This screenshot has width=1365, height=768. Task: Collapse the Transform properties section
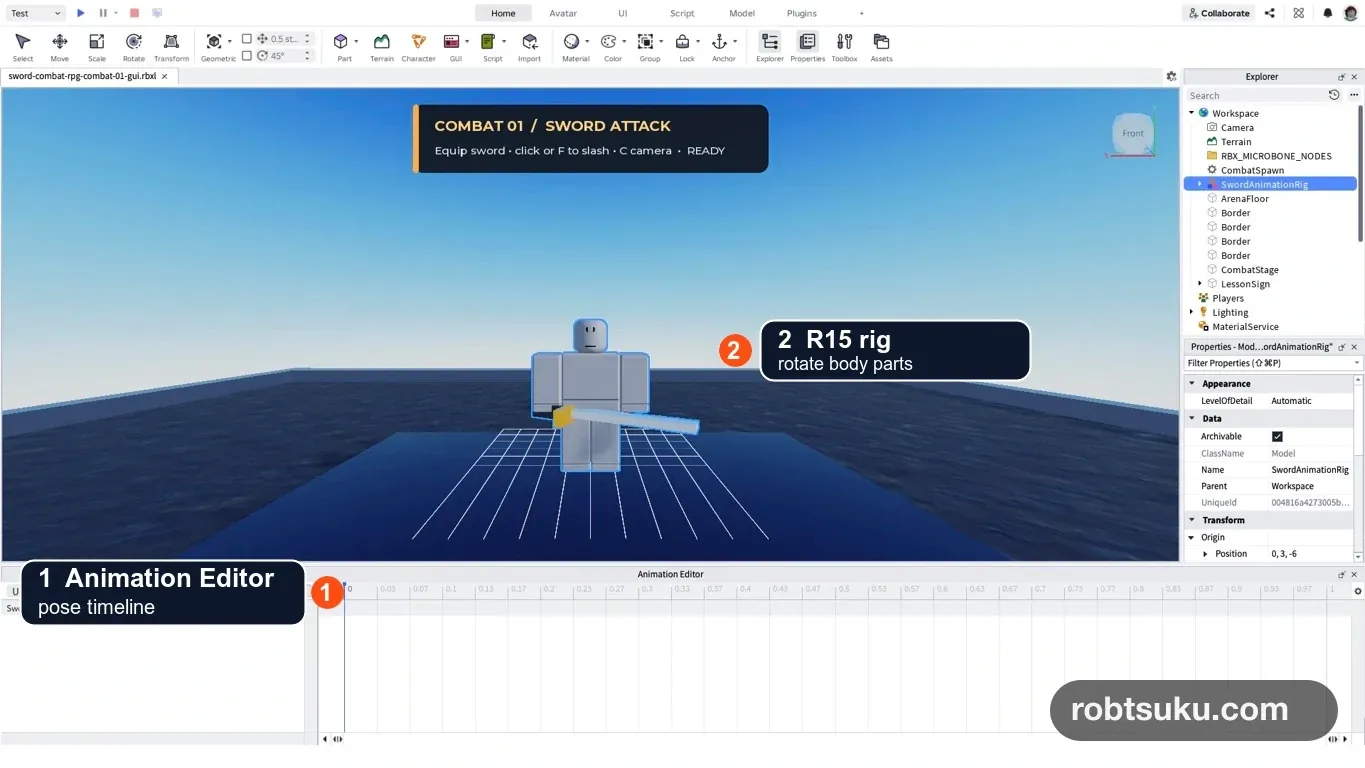(1191, 520)
